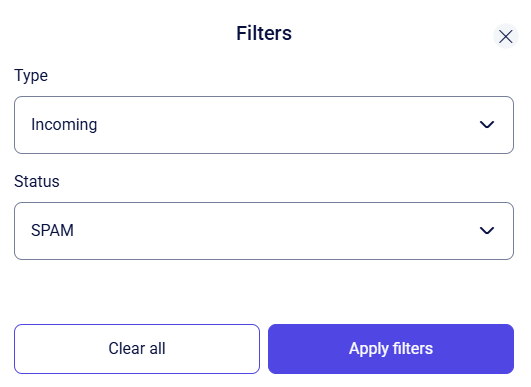Click the empty area in the Type select box
This screenshot has width=531, height=387.
288,125
